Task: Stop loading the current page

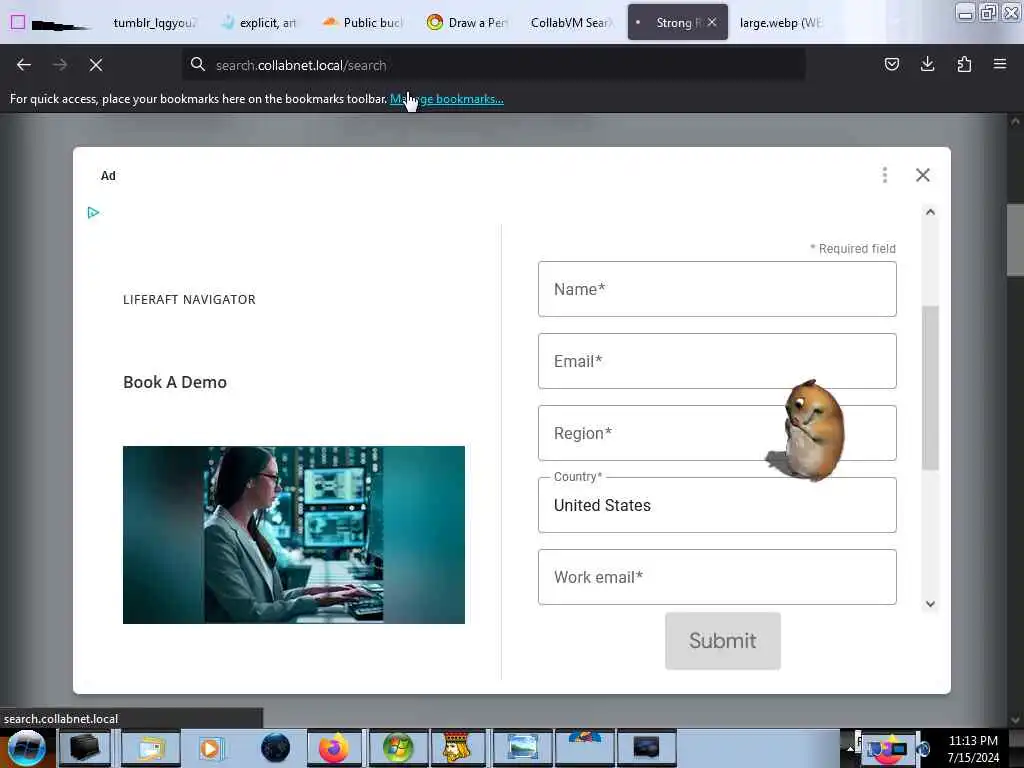Action: coord(96,65)
